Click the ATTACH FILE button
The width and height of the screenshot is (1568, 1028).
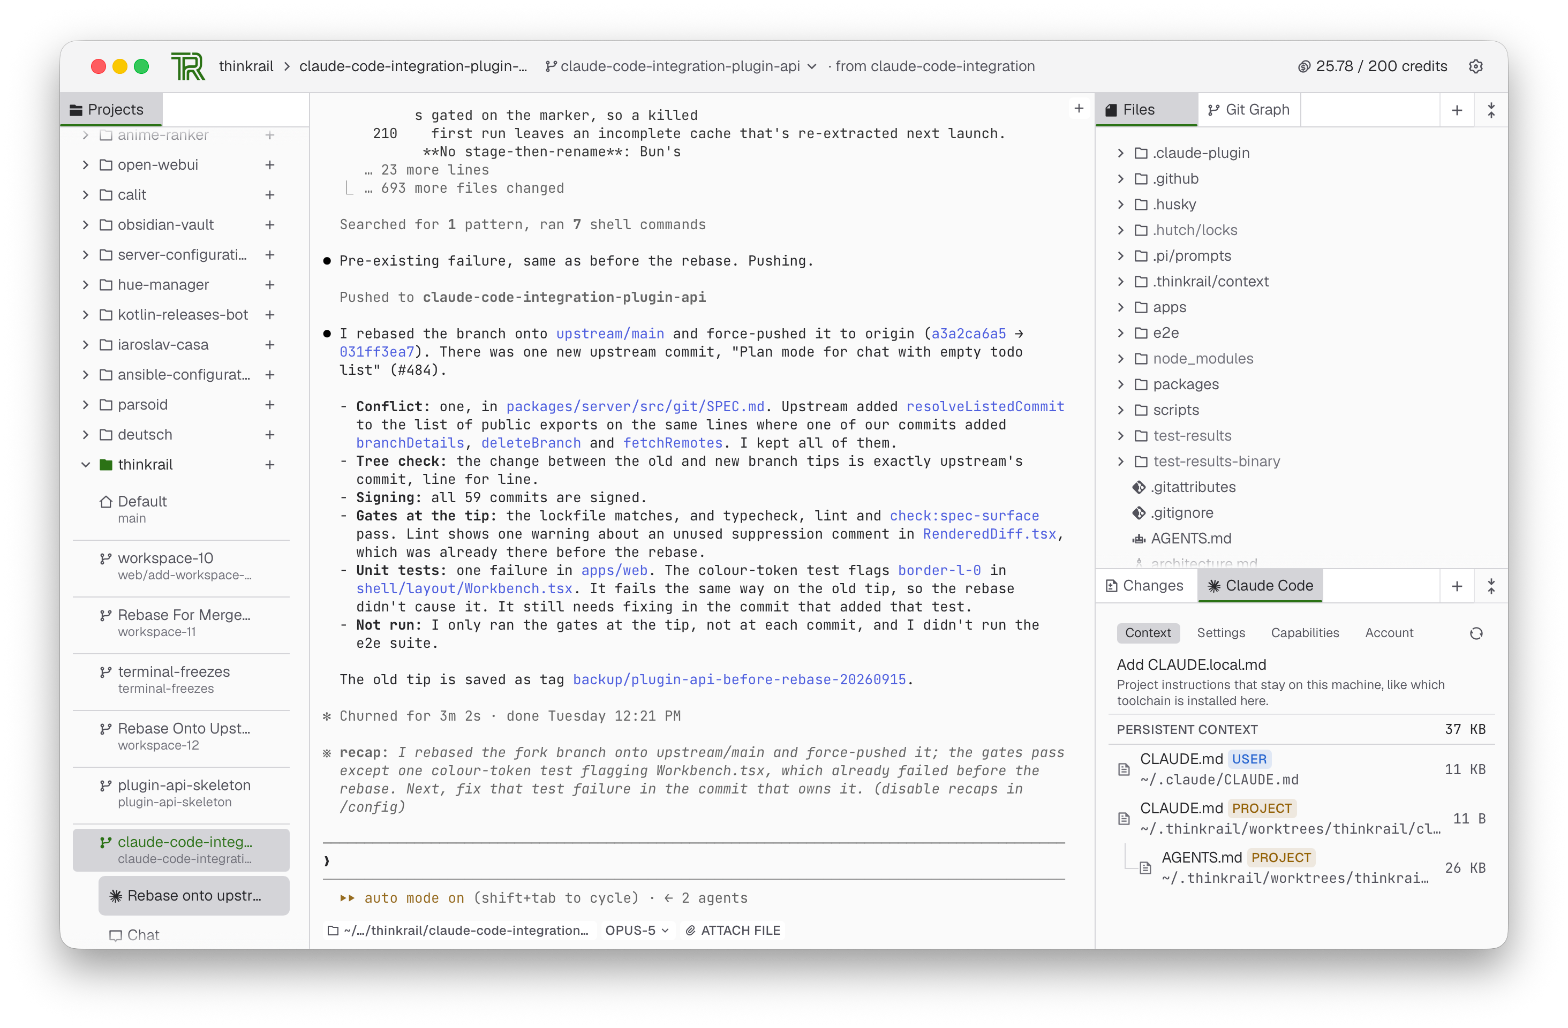click(x=733, y=931)
